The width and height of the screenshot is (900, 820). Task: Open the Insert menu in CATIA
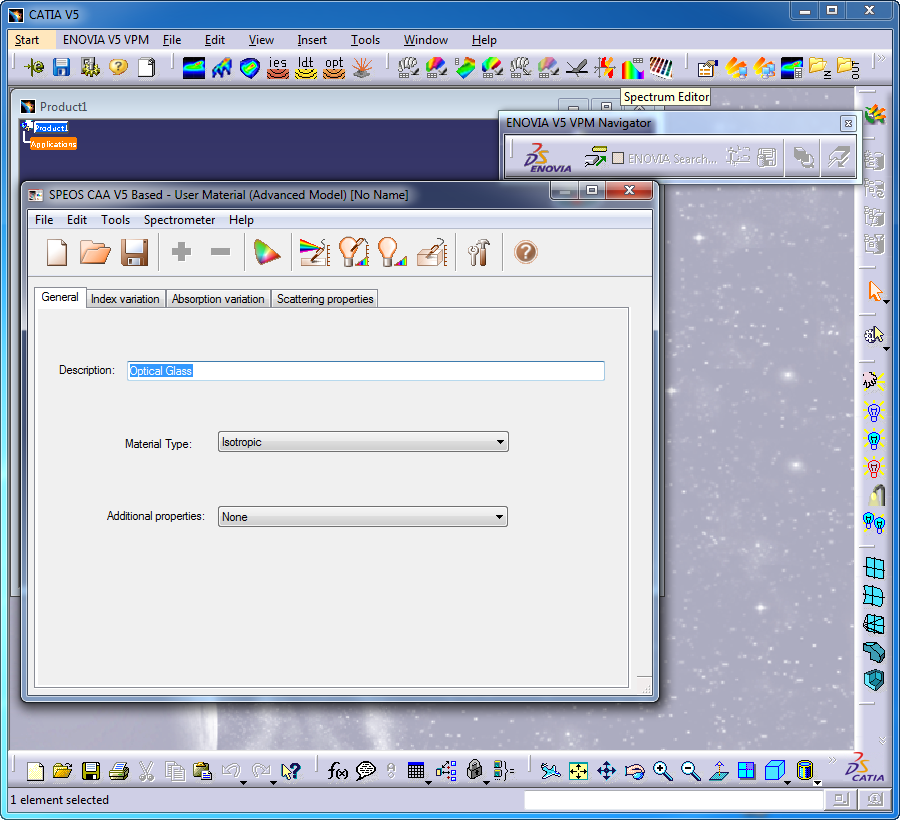(x=312, y=40)
